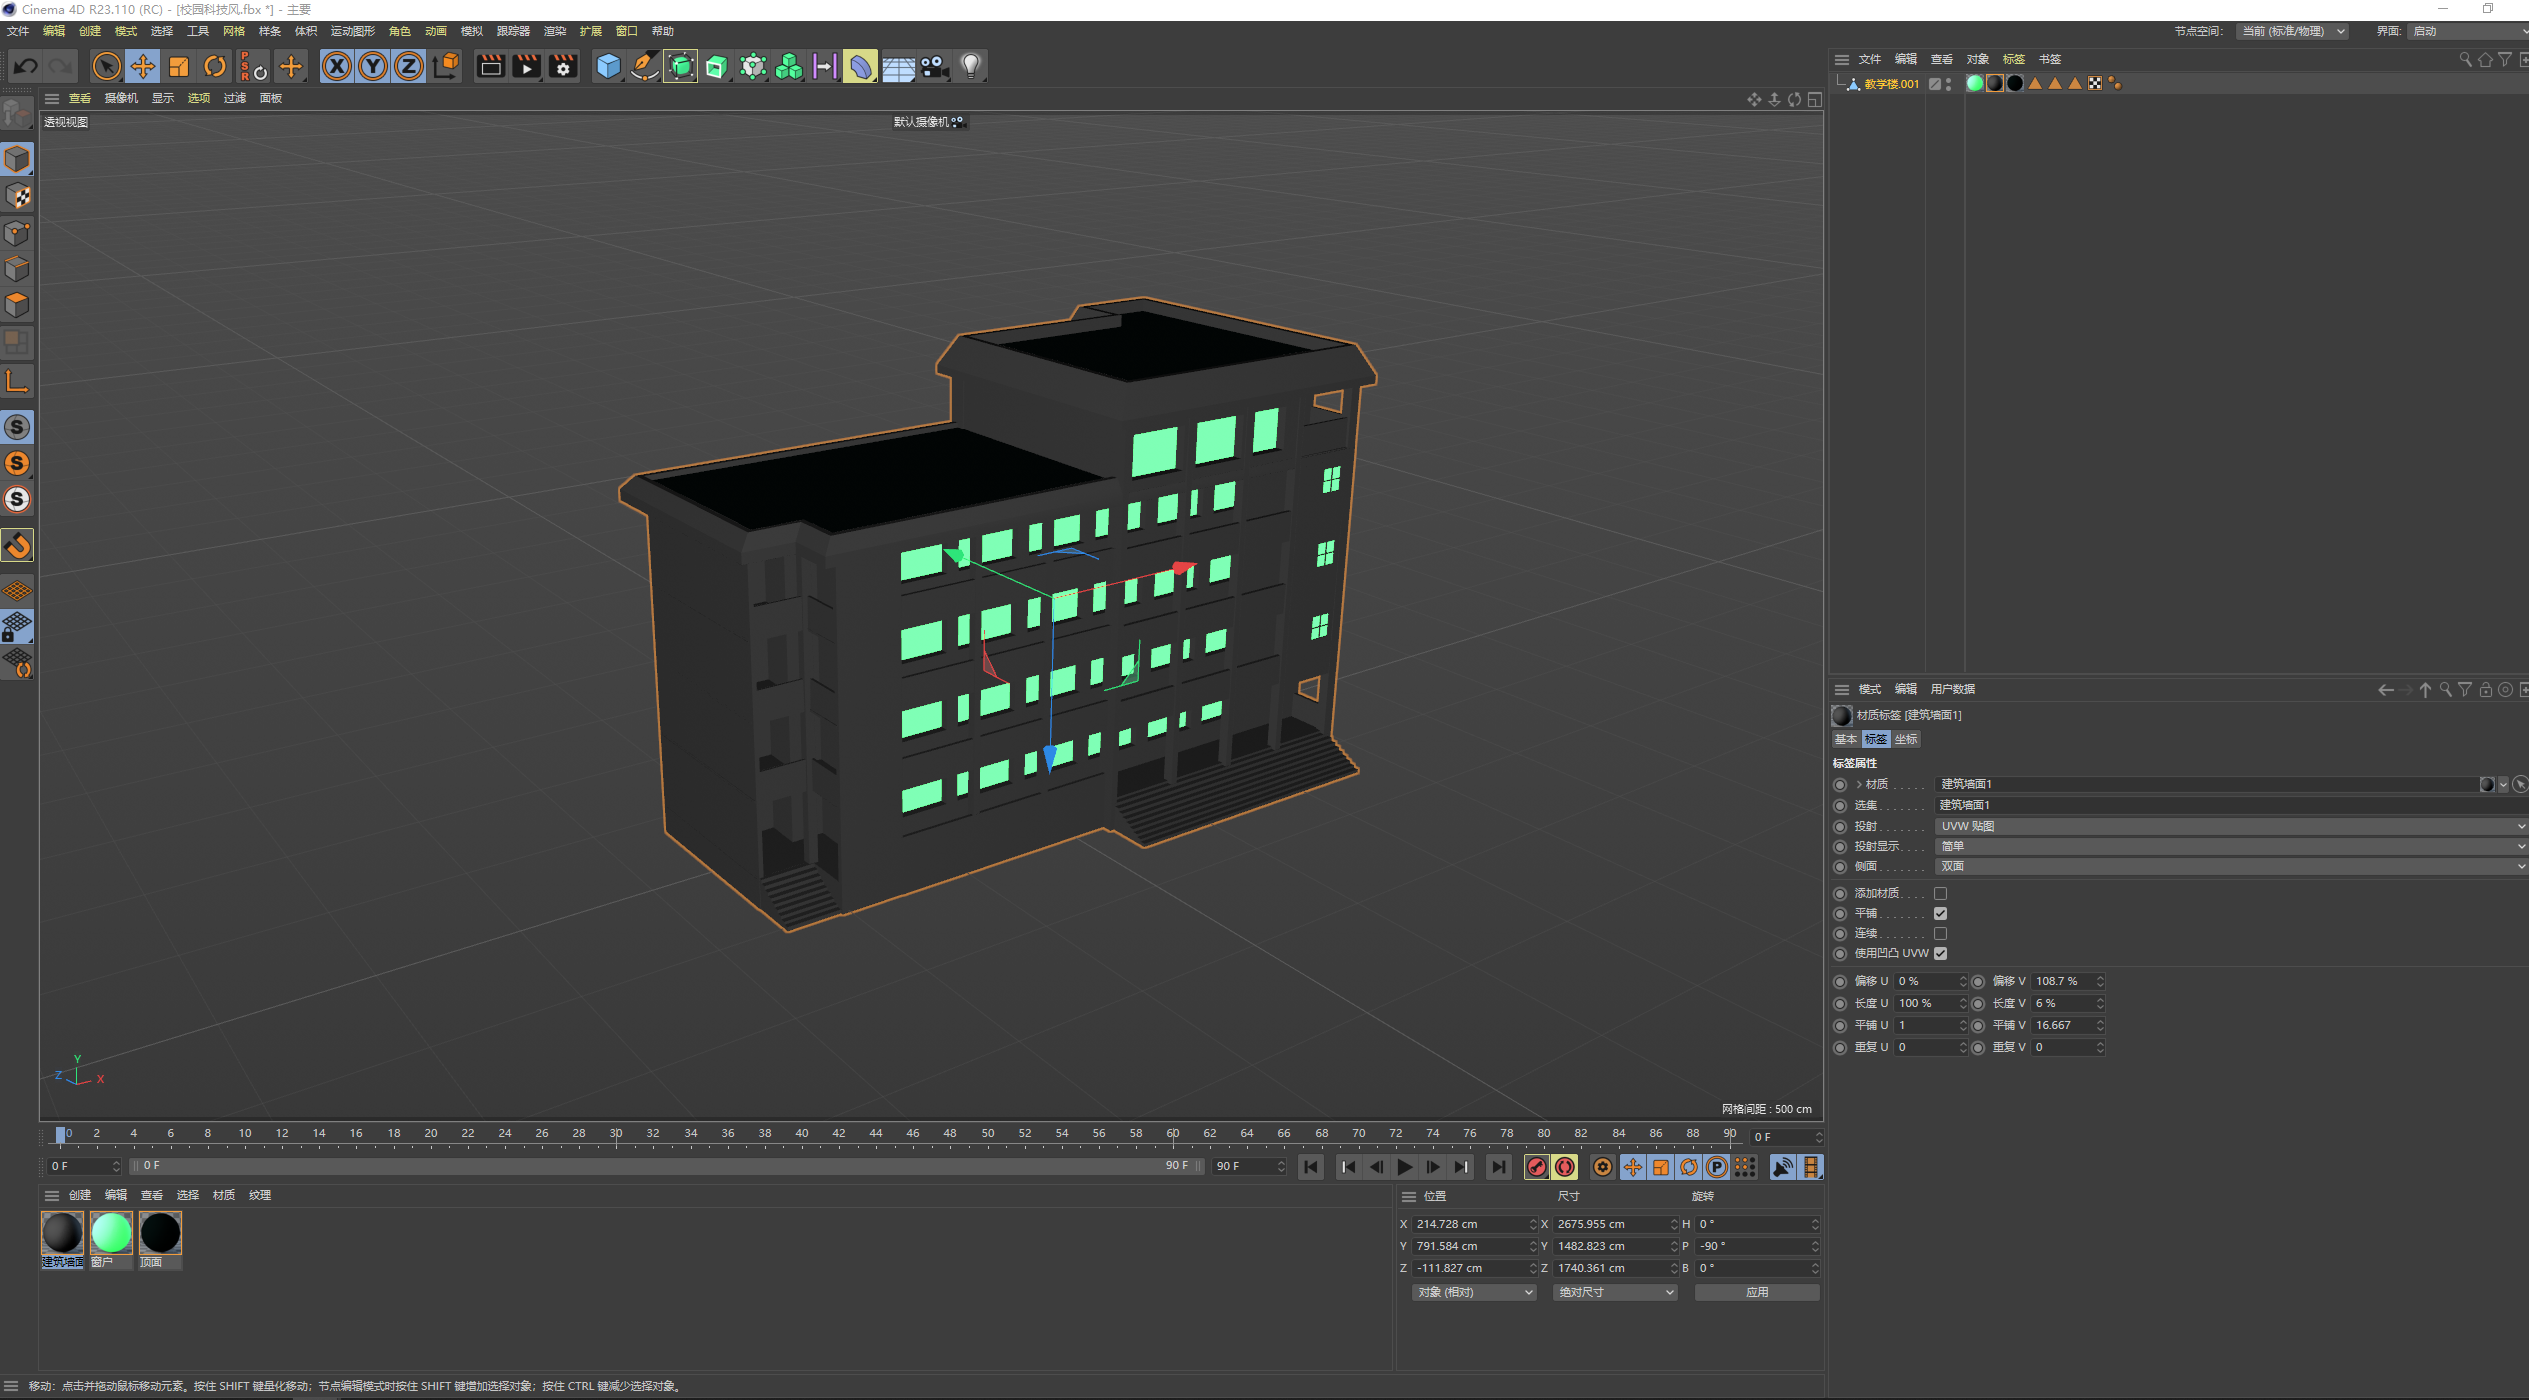
Task: Open the 对象 (相对) coordinate dropdown
Action: (x=1474, y=1292)
